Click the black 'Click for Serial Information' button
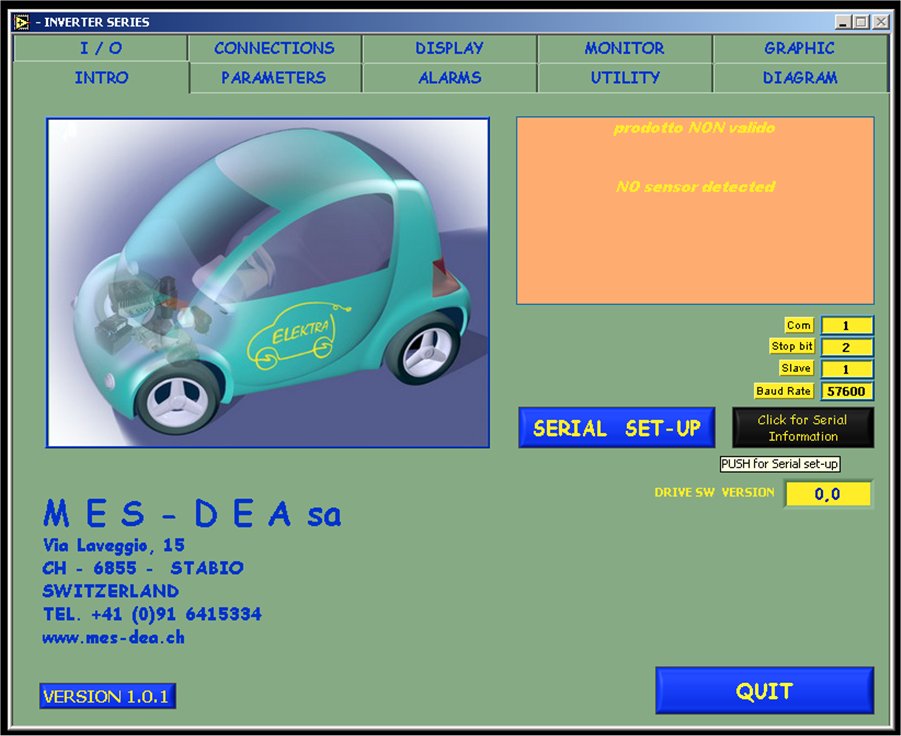The height and width of the screenshot is (736, 901). (803, 427)
